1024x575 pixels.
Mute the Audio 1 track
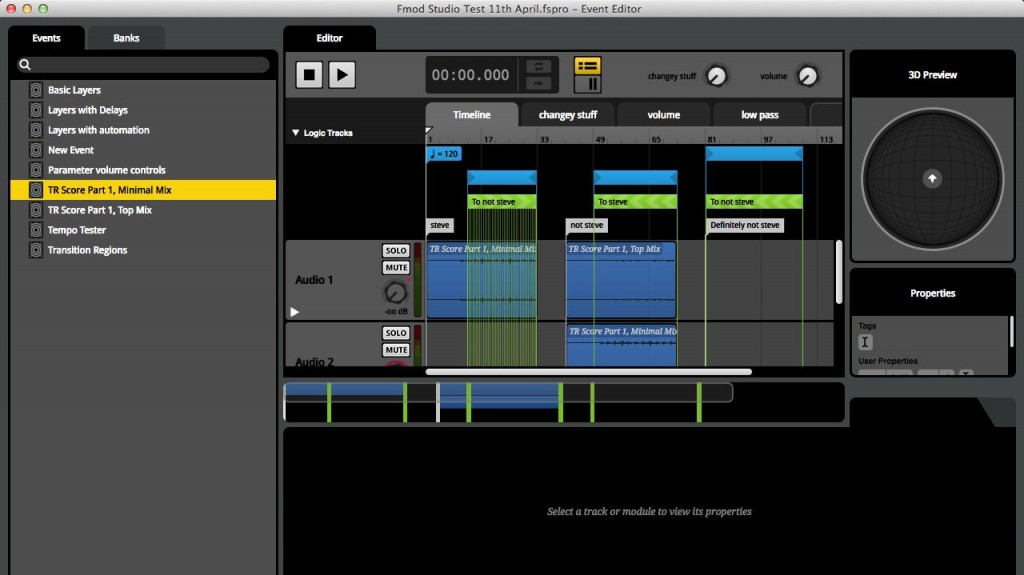click(x=396, y=268)
